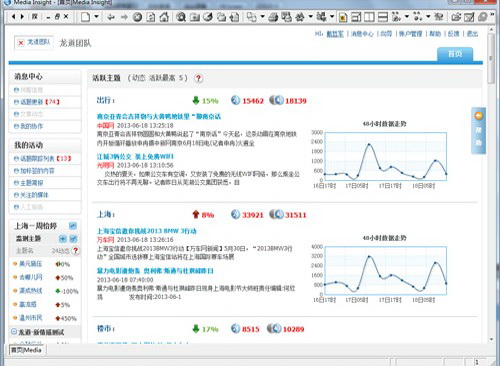Click the value 18139 in 出行 row
This screenshot has height=366, width=500.
[296, 101]
